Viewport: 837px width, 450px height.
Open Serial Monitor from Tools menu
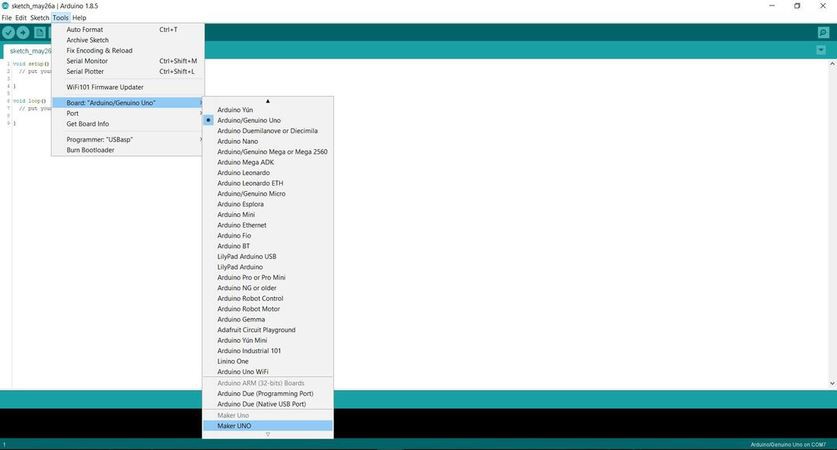128,61
